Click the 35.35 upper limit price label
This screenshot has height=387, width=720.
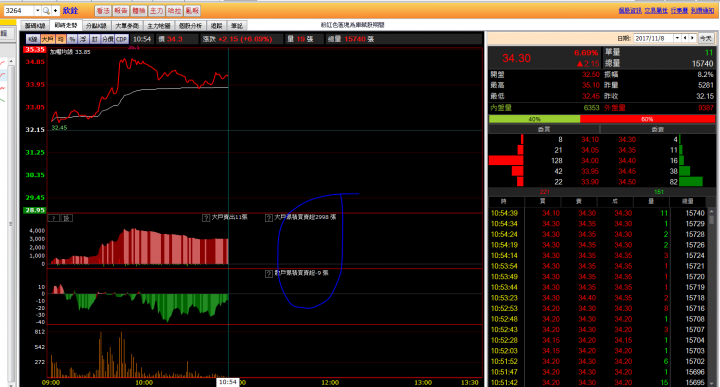pos(35,50)
